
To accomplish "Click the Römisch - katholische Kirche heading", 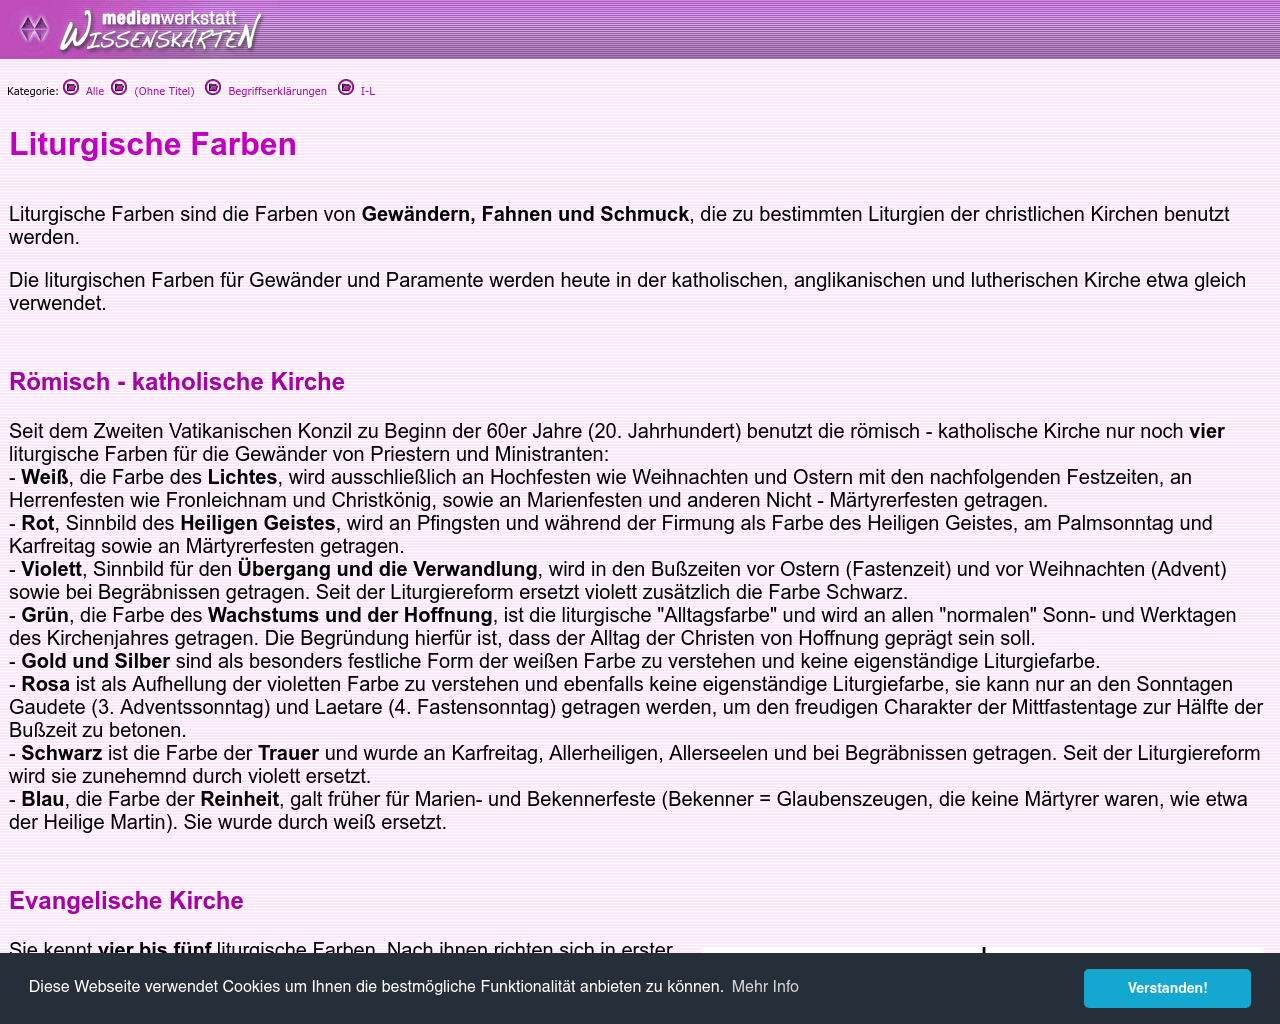I will [x=177, y=382].
